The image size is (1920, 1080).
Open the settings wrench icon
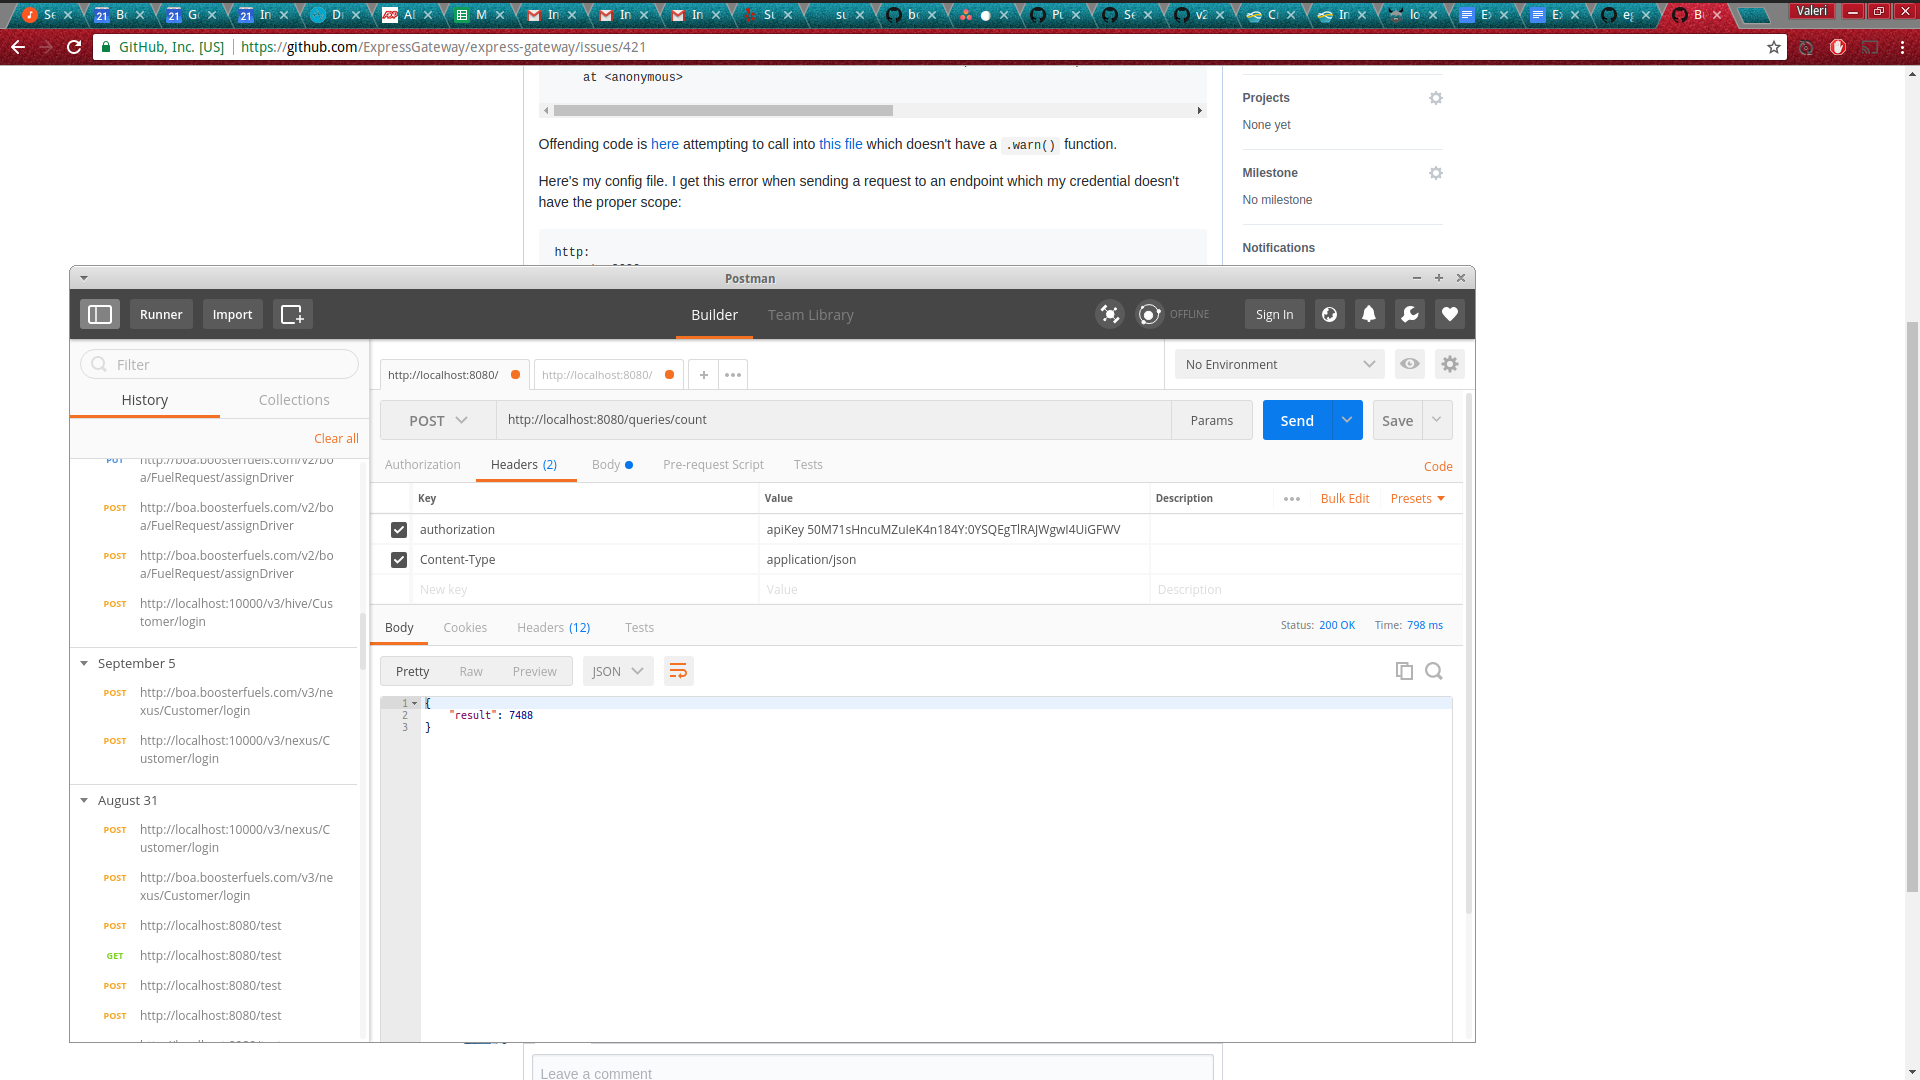coord(1409,314)
